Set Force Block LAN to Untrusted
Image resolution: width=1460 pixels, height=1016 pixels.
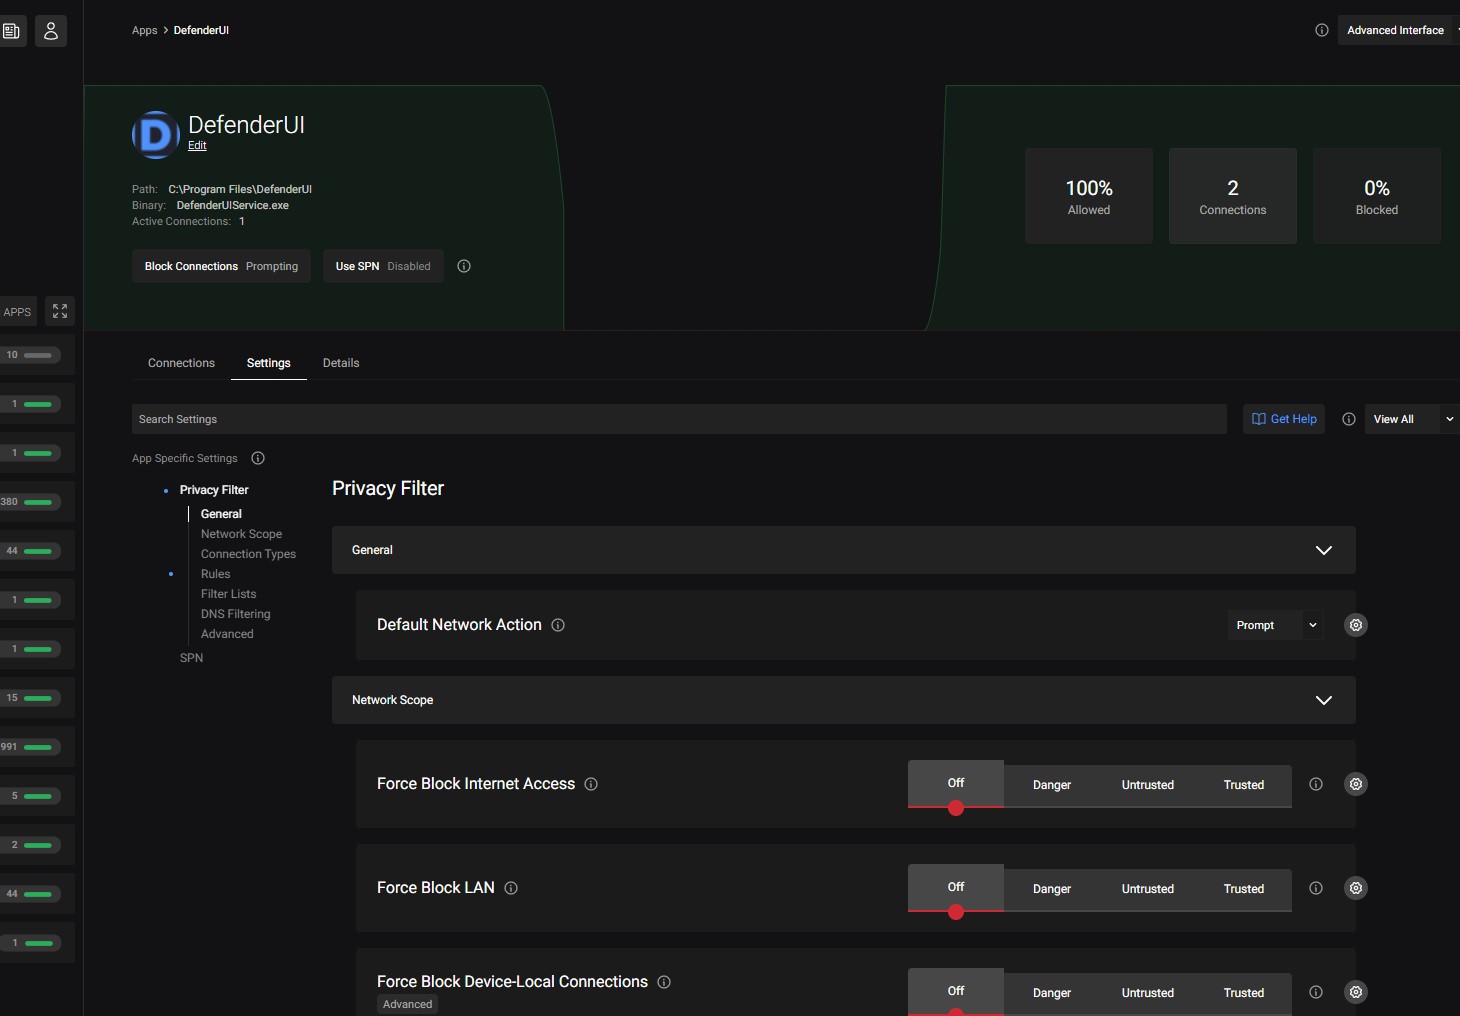1148,889
